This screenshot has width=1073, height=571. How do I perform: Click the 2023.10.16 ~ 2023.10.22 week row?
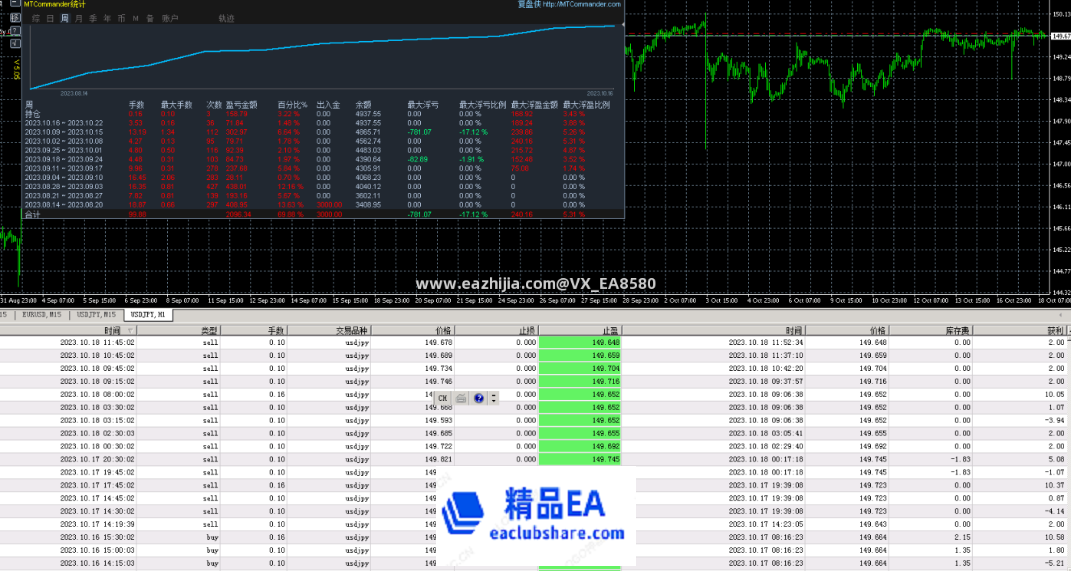tap(322, 123)
